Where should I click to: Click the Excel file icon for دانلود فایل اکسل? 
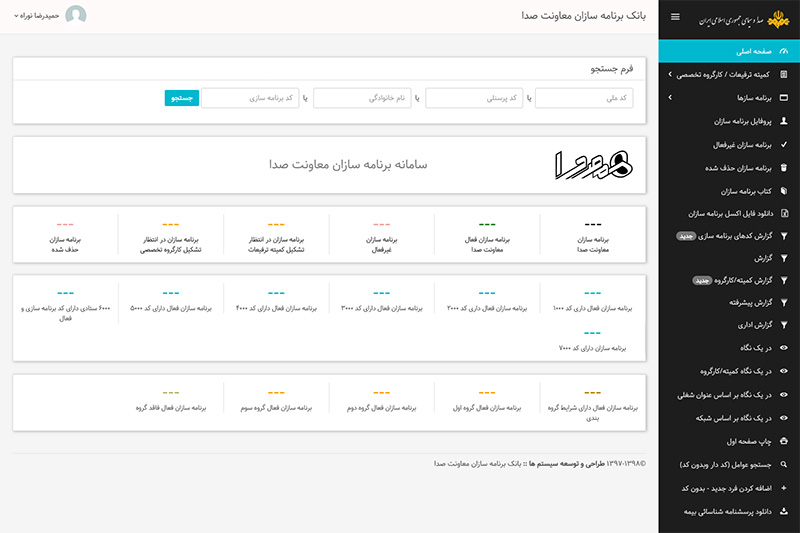(783, 213)
